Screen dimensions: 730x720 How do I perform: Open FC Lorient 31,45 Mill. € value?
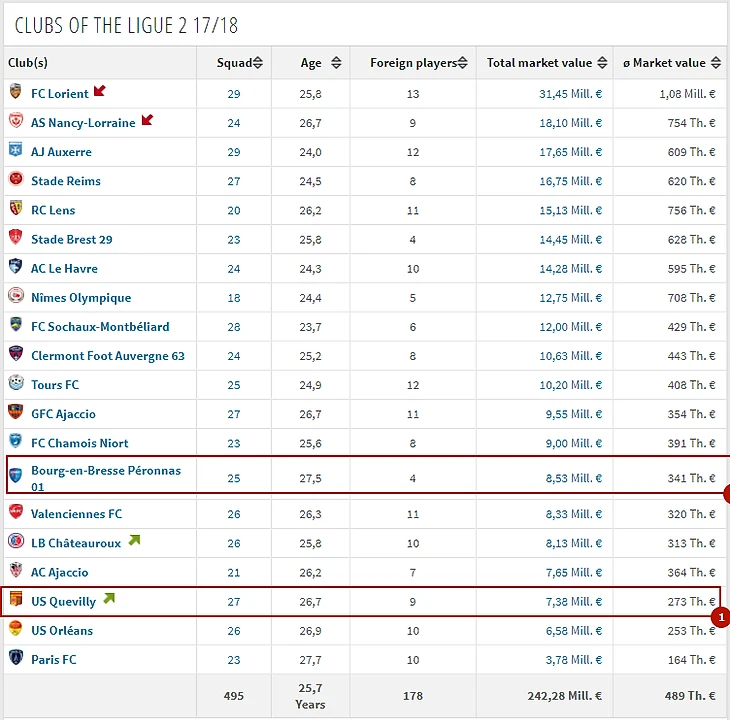pyautogui.click(x=570, y=94)
